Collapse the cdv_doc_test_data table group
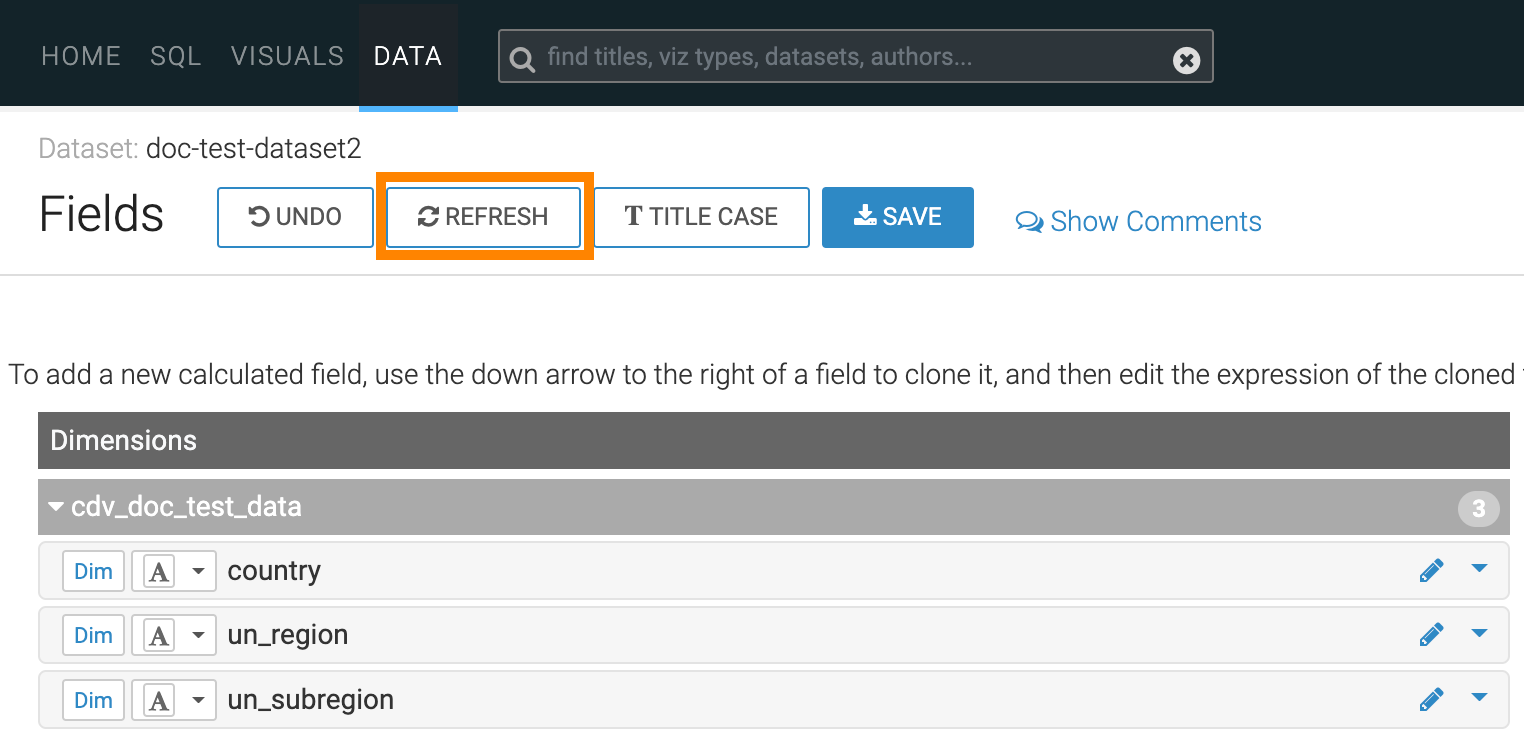Viewport: 1524px width, 740px height. [56, 507]
